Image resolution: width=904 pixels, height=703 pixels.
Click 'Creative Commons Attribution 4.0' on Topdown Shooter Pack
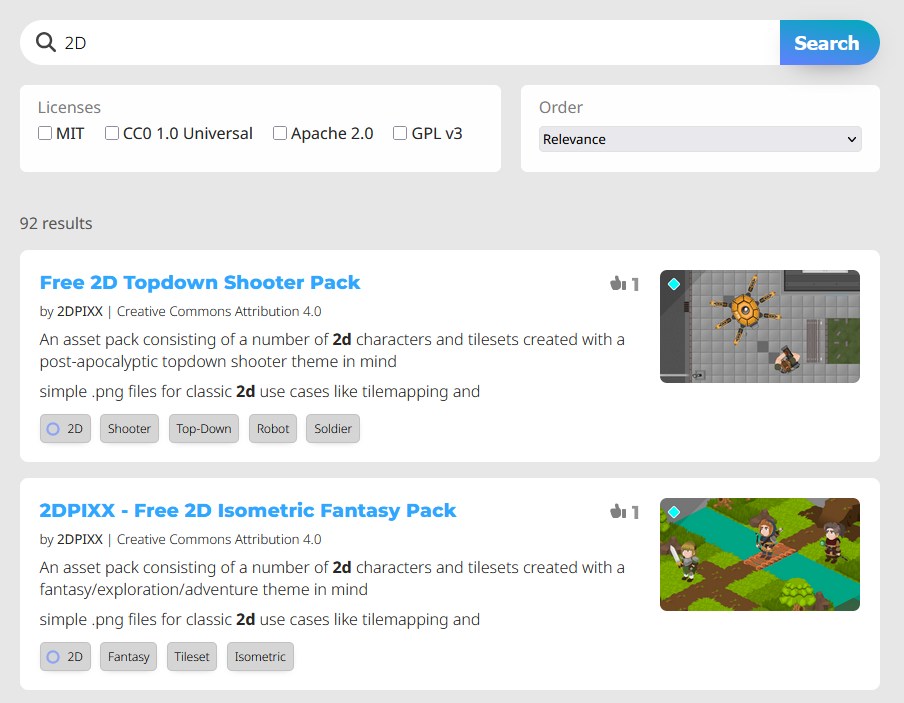pos(219,311)
